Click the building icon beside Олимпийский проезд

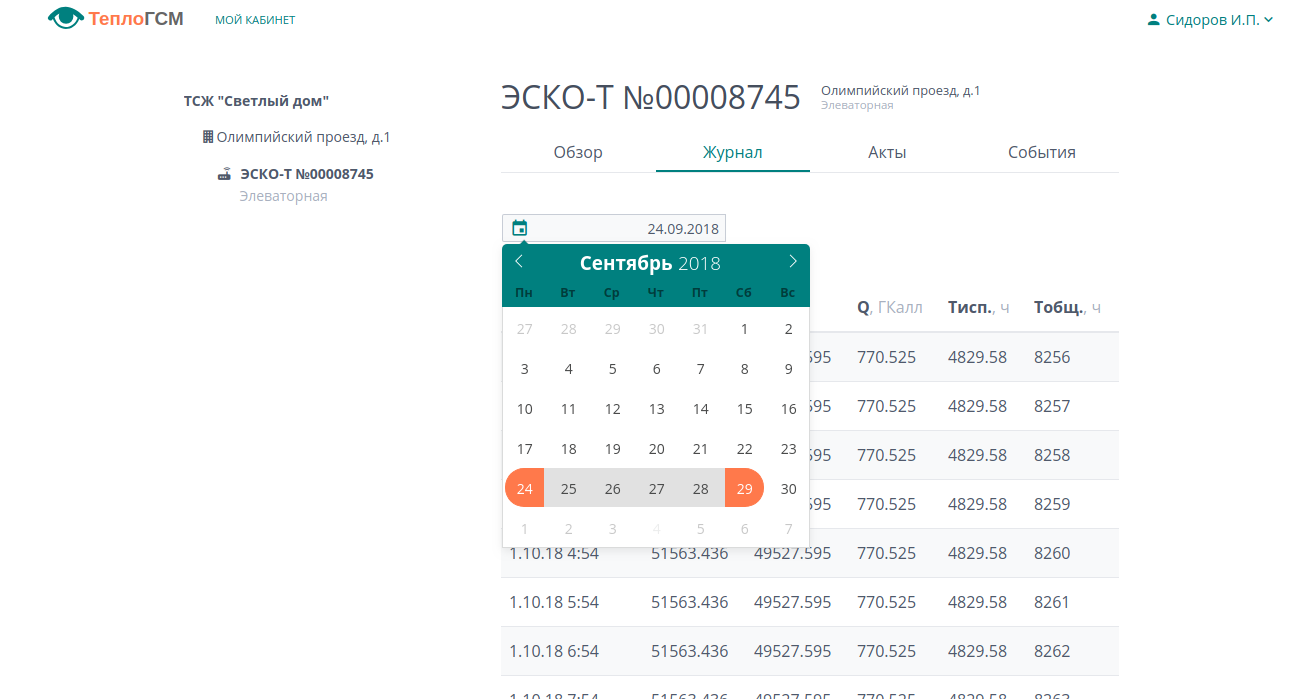(208, 137)
